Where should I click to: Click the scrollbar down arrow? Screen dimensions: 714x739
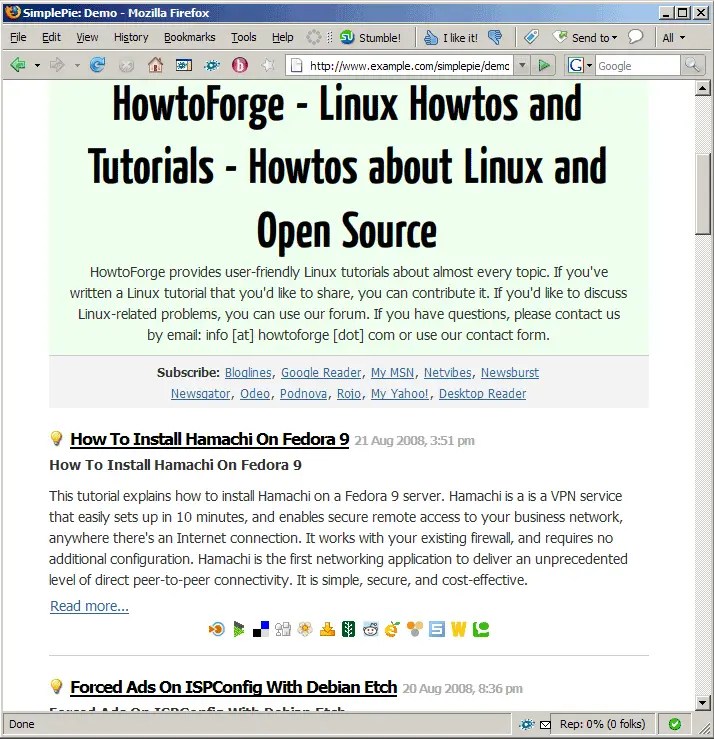click(703, 703)
